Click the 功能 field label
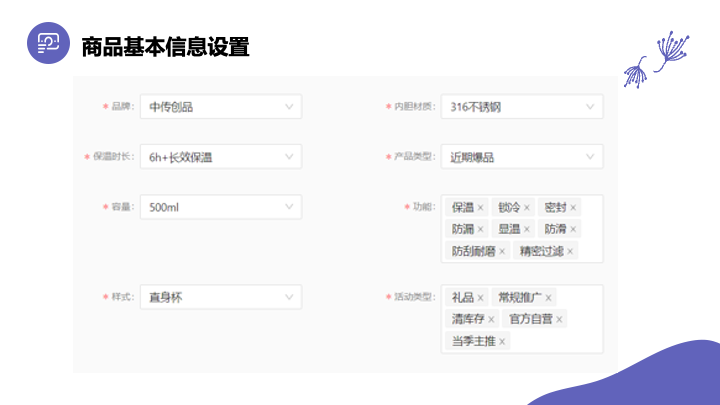This screenshot has height=405, width=720. [x=423, y=207]
